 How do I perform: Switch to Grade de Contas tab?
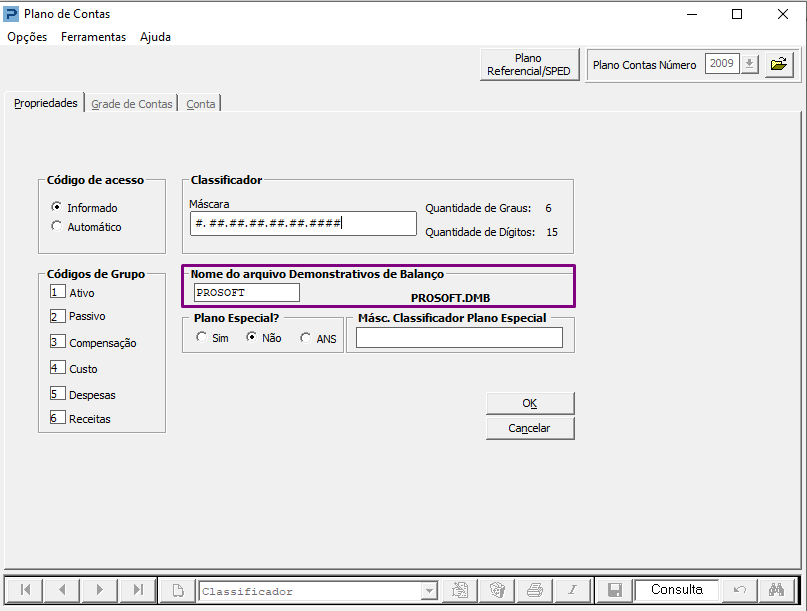[132, 104]
